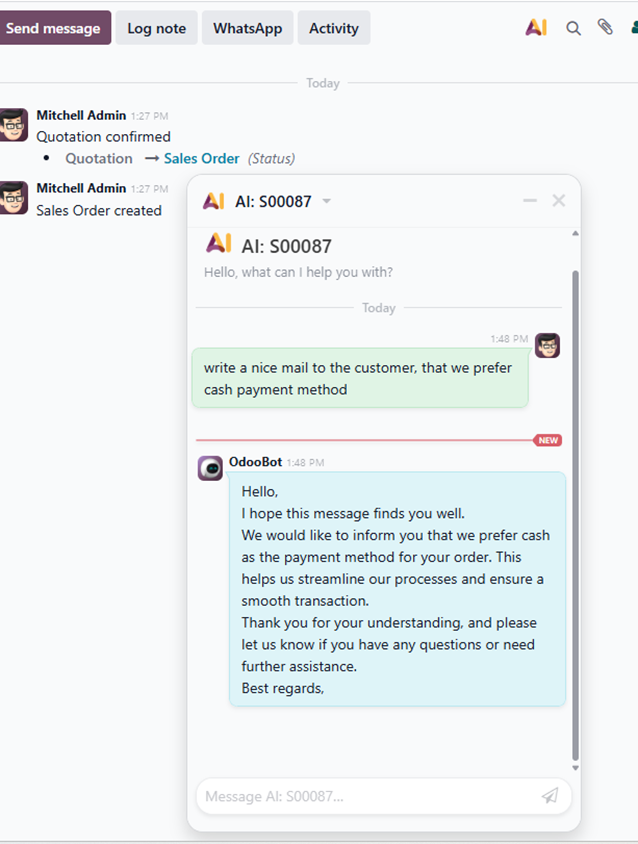Image resolution: width=638 pixels, height=844 pixels.
Task: Open the Activity tab
Action: [333, 28]
